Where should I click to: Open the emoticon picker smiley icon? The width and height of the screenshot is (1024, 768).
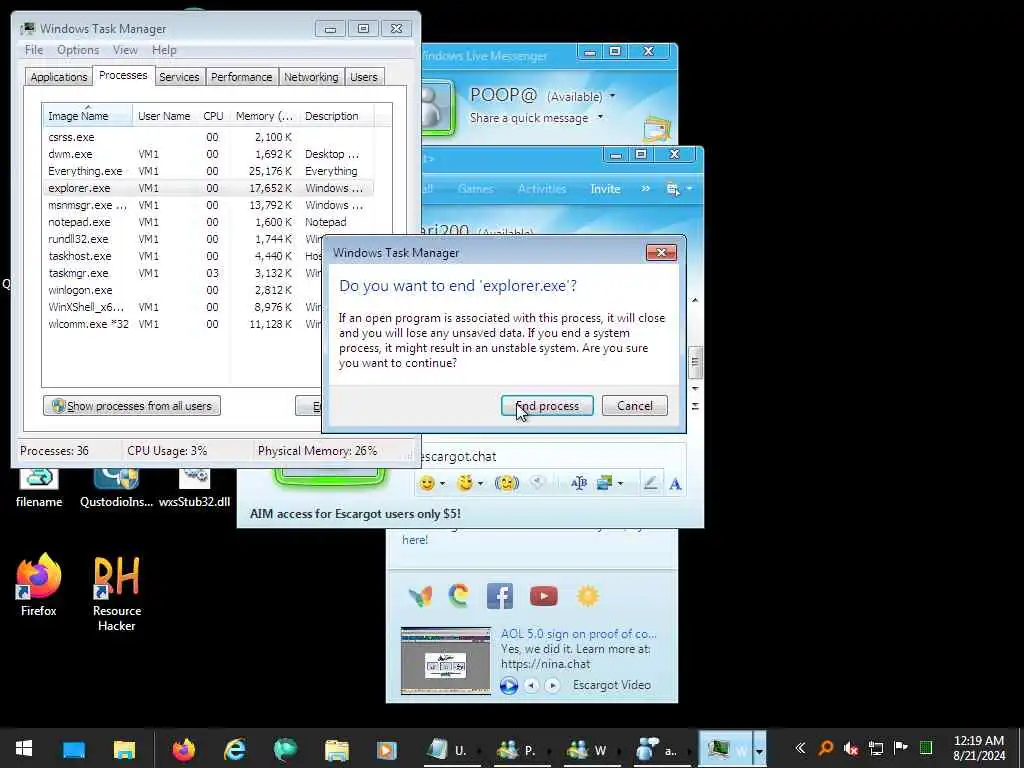[x=426, y=483]
